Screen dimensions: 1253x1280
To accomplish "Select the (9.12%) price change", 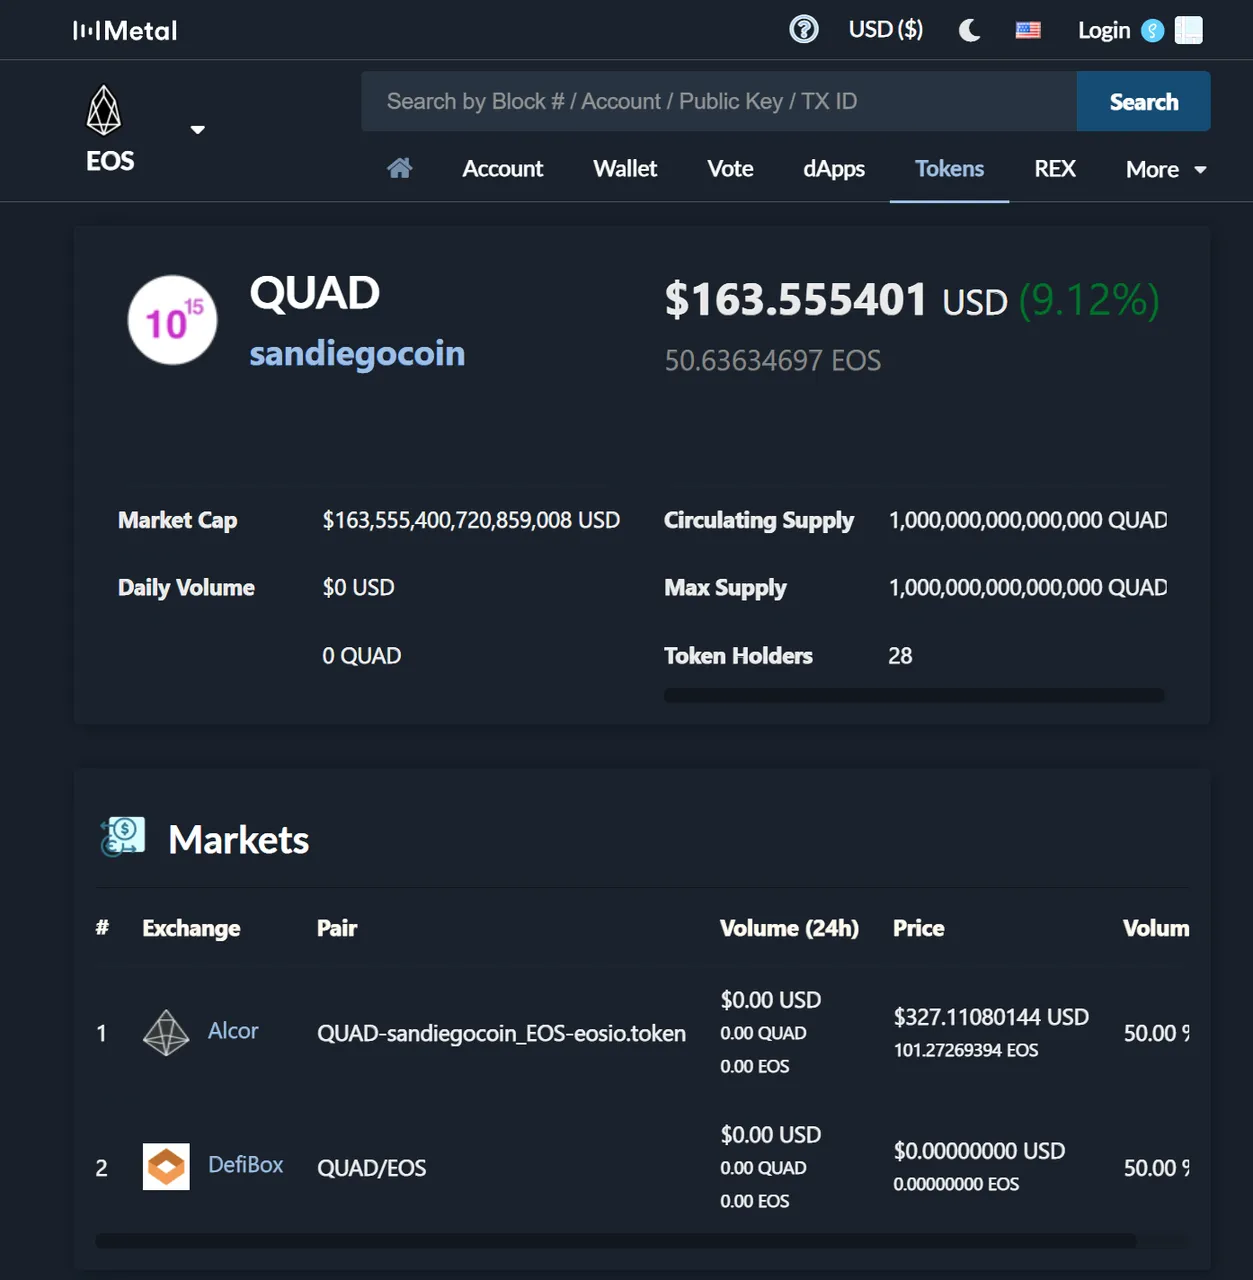I will (1089, 300).
